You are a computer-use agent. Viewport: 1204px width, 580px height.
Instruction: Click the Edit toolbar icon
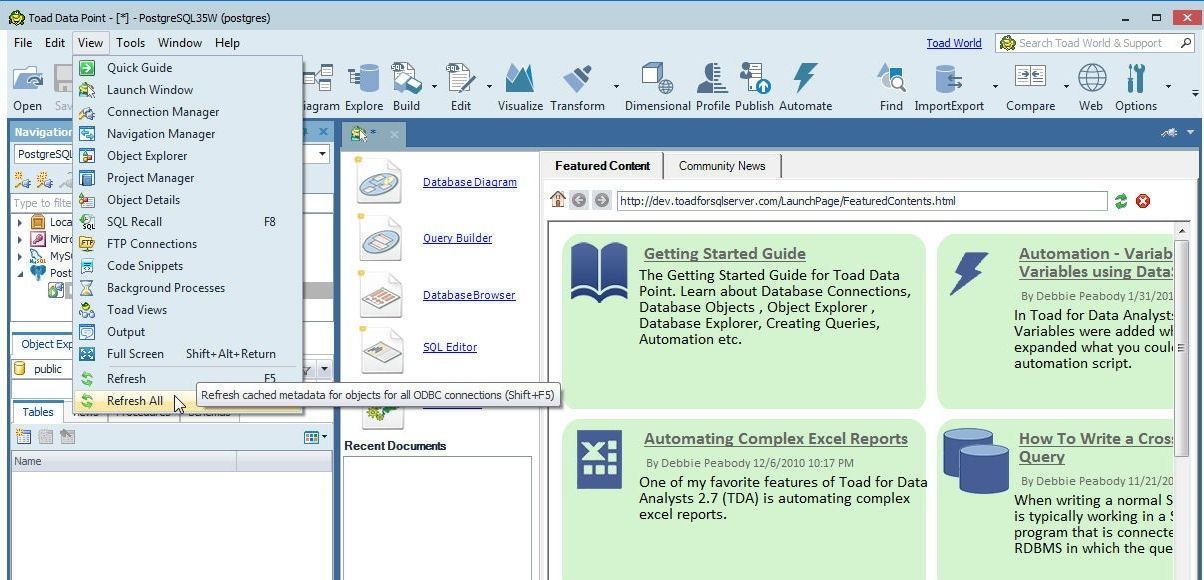461,88
